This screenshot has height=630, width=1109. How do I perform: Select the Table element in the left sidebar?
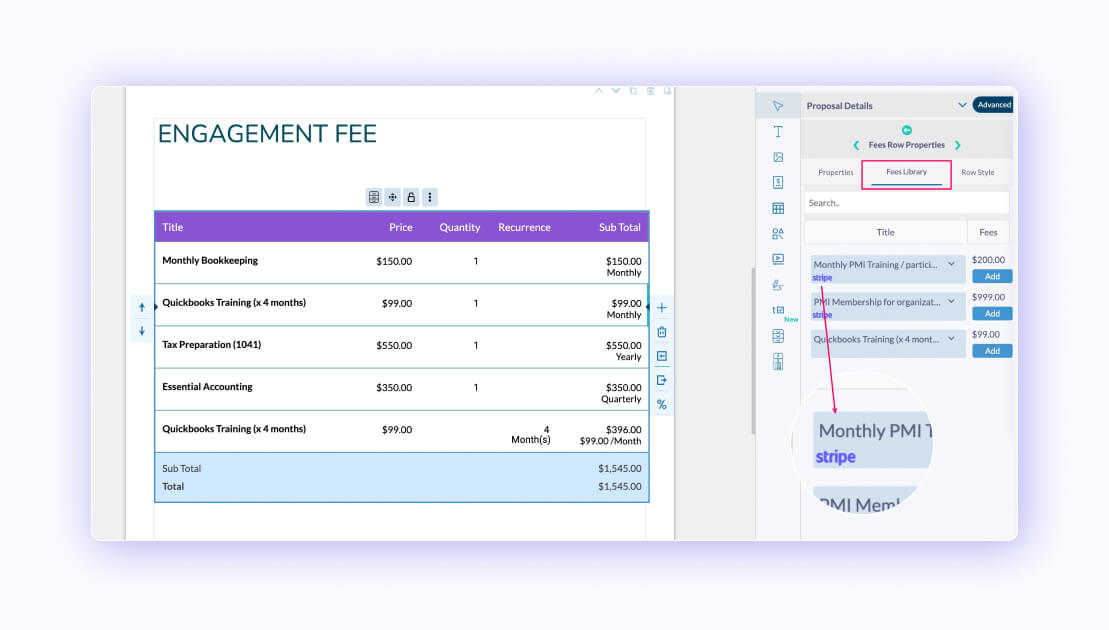[779, 208]
